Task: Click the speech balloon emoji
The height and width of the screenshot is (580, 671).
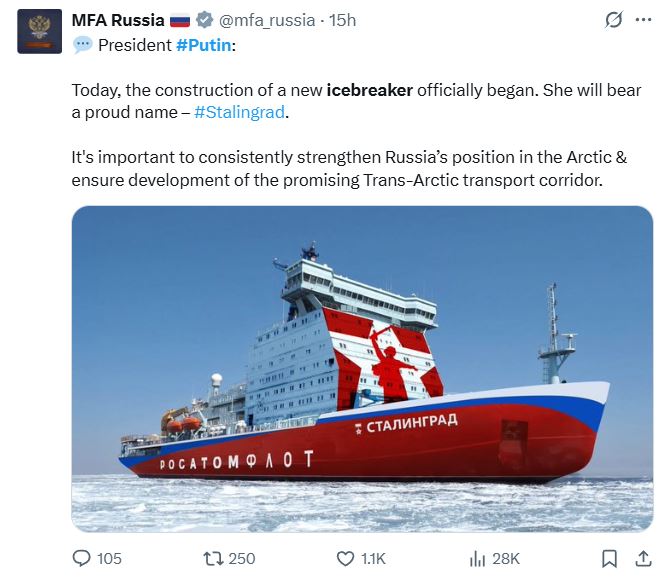Action: (x=82, y=44)
